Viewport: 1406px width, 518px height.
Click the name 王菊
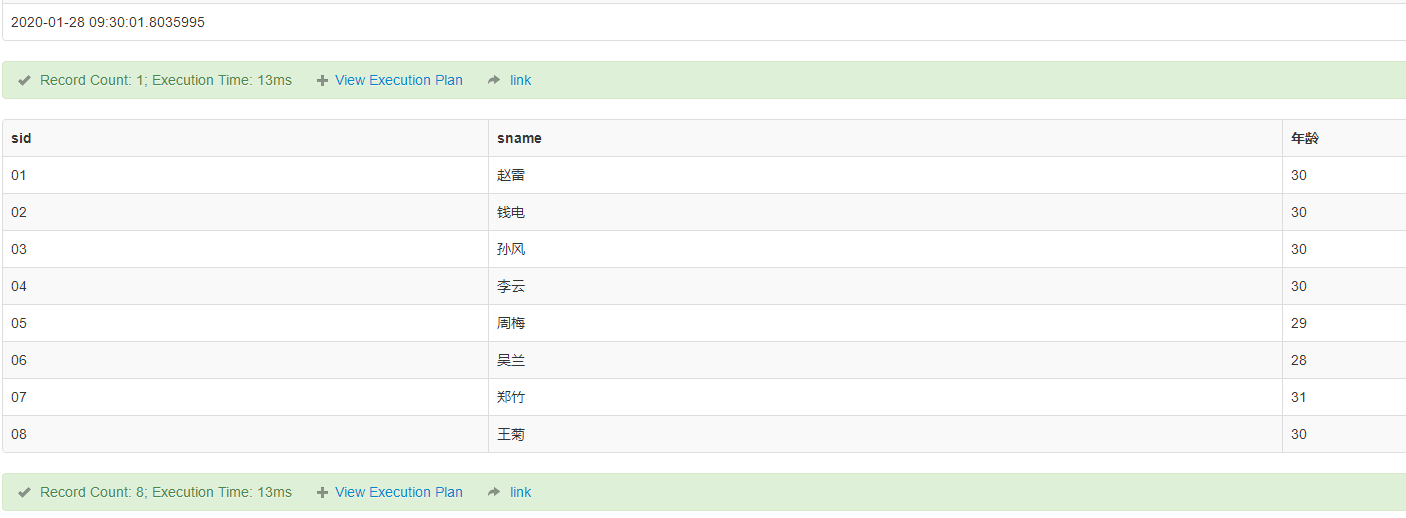[511, 434]
